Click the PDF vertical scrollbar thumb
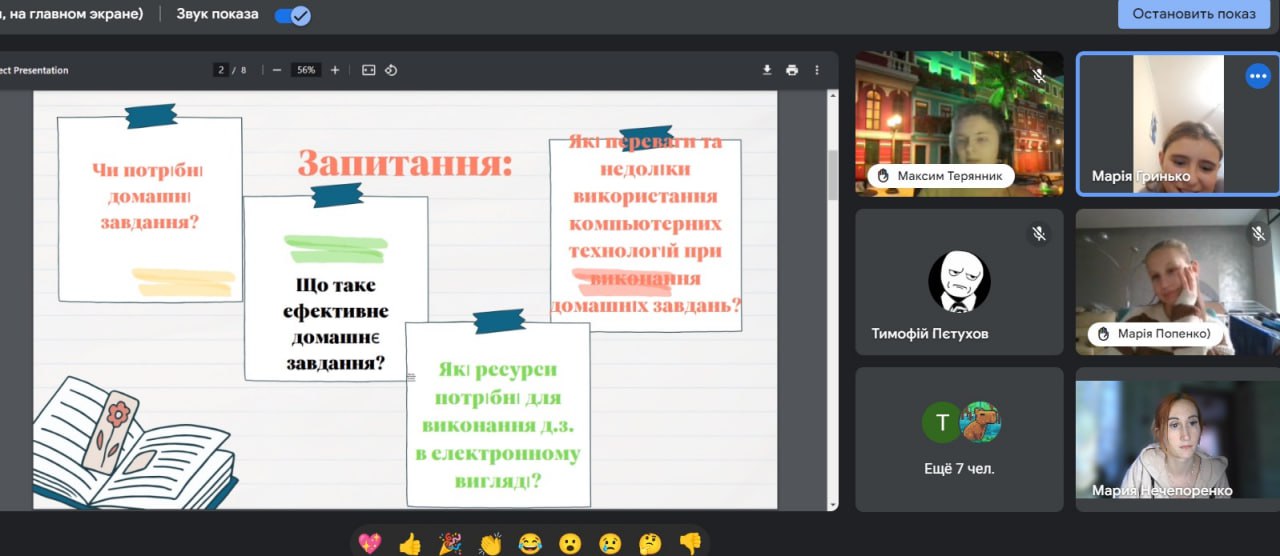Viewport: 1280px width, 556px height. [x=832, y=175]
